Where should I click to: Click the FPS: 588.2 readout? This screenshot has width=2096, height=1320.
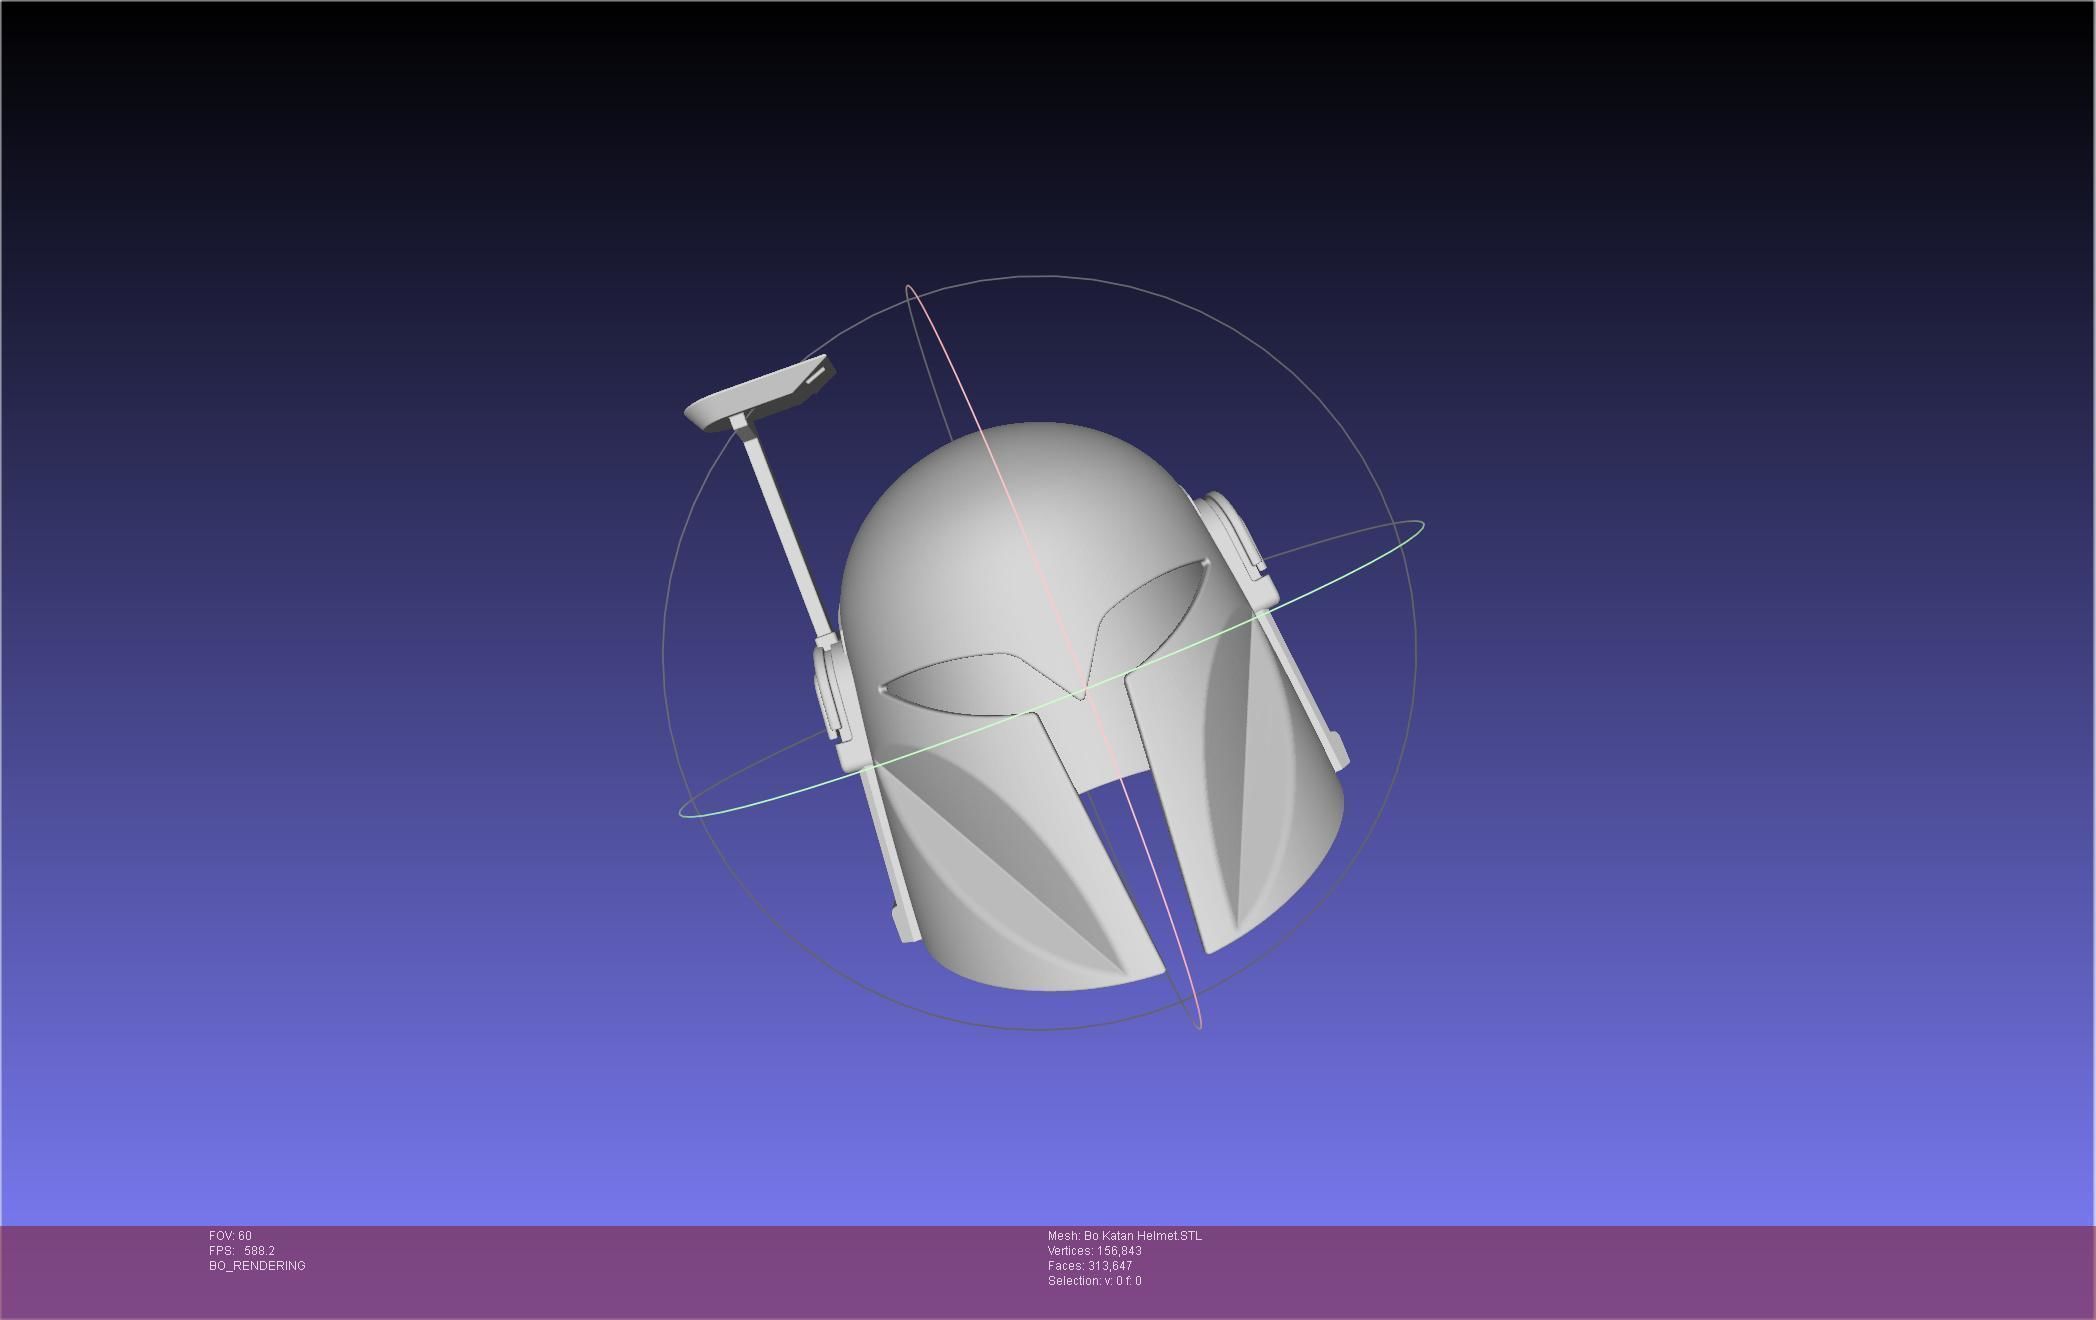coord(242,1251)
